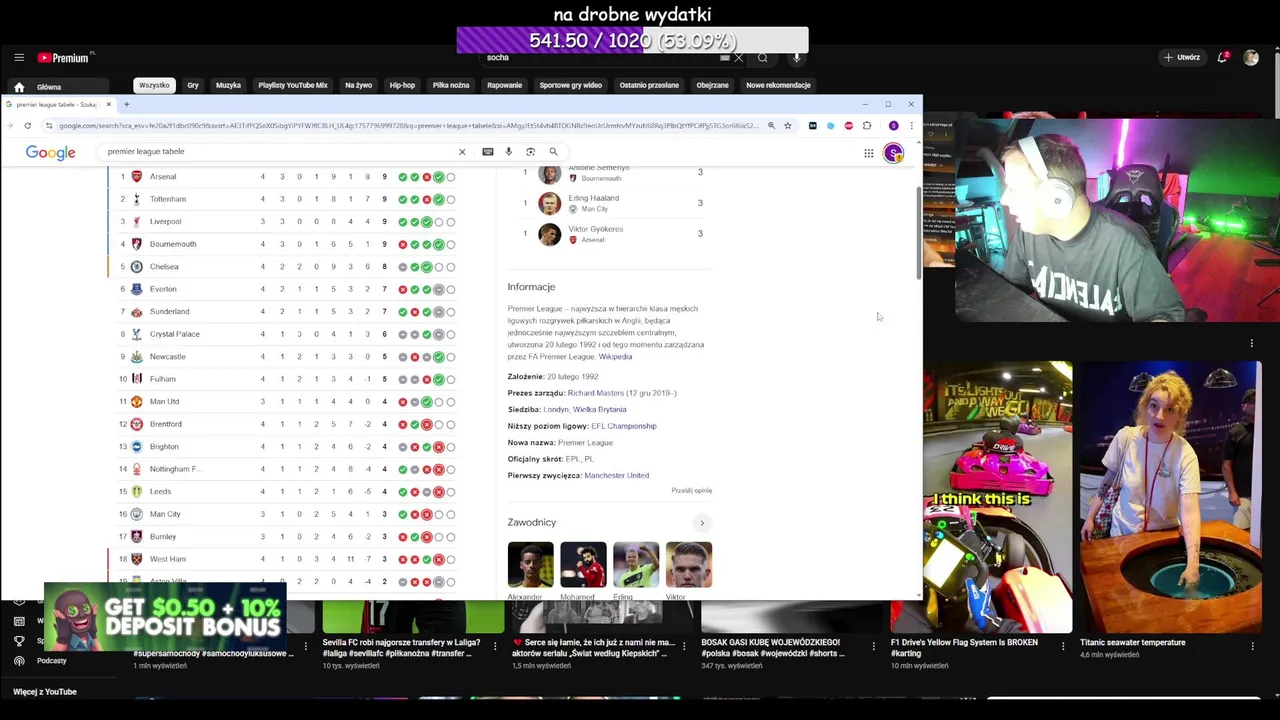Click Bournemouth in the standings
The height and width of the screenshot is (720, 1280).
173,244
